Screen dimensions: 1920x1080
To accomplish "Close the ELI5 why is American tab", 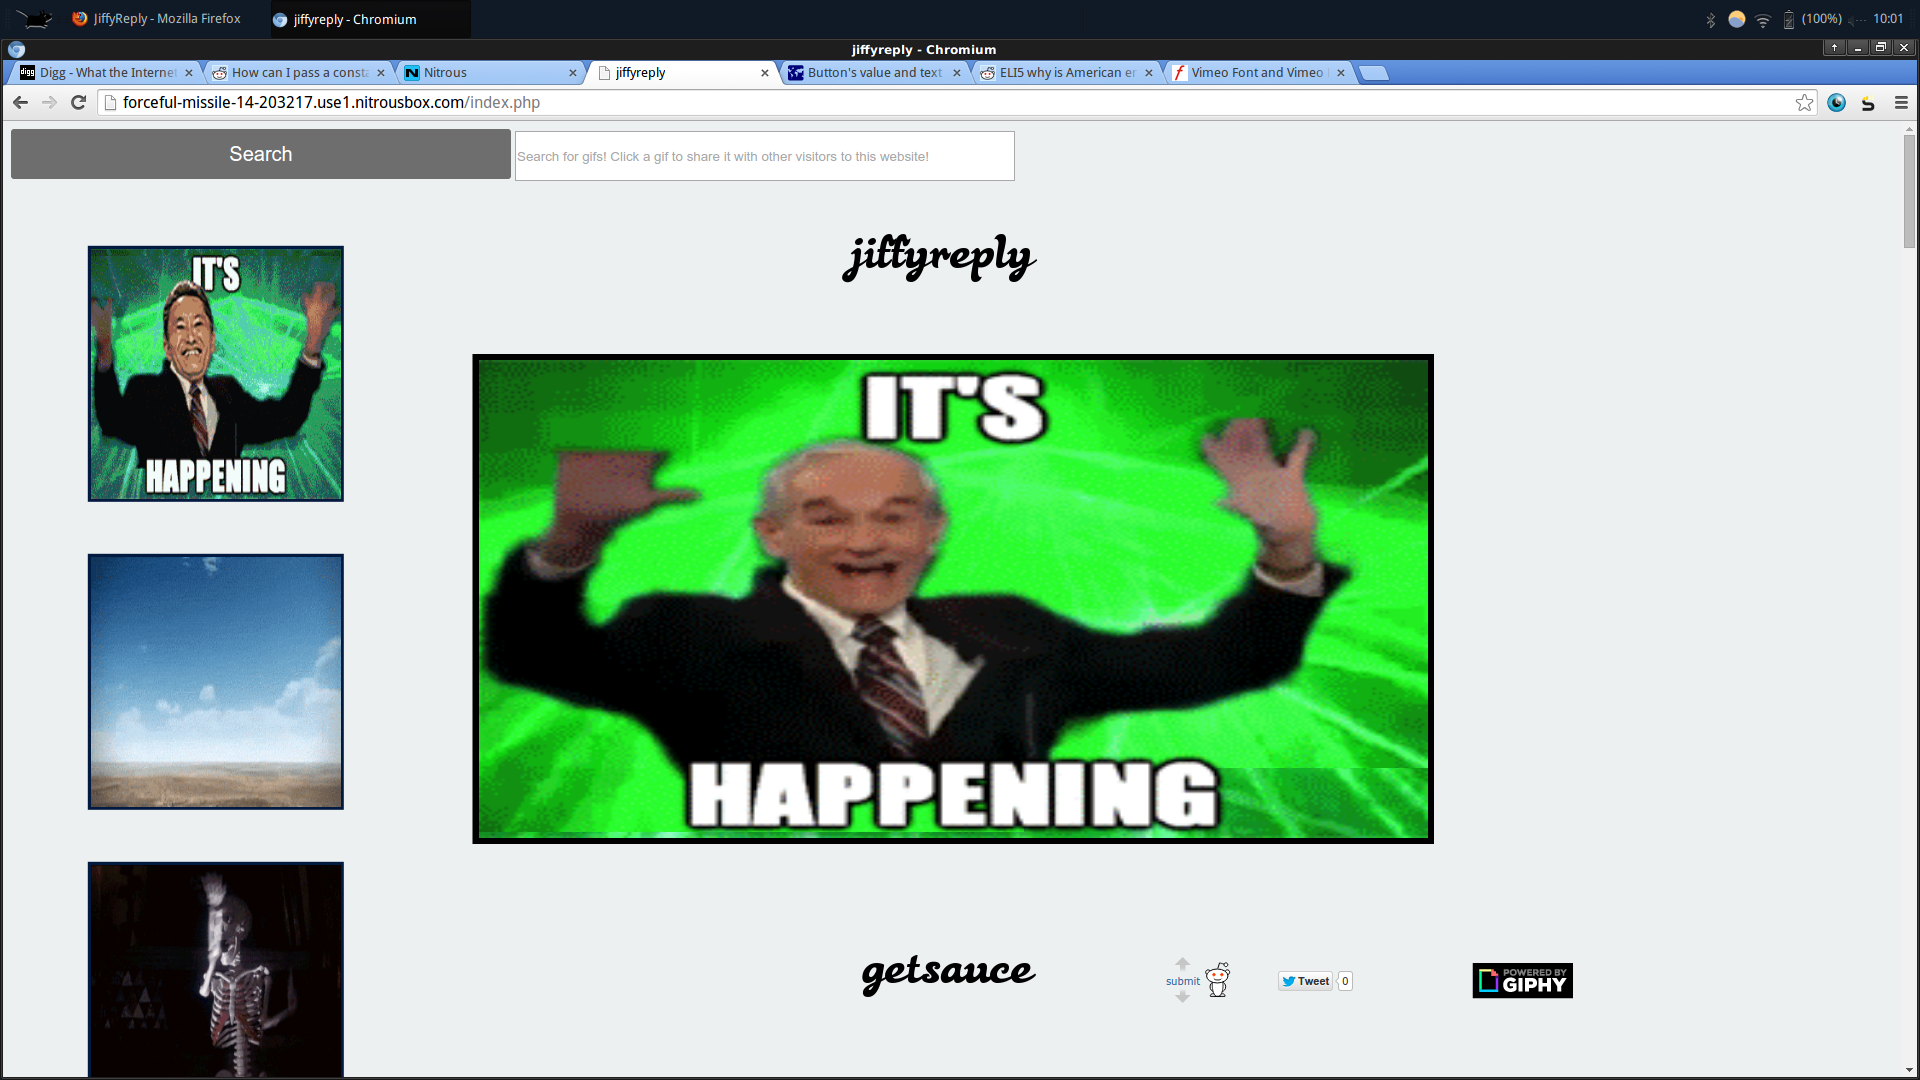I will tap(1149, 73).
